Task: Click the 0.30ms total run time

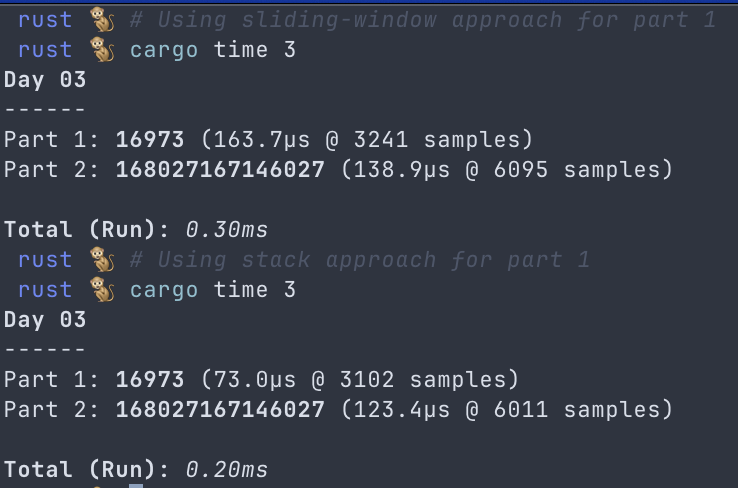Action: tap(227, 230)
